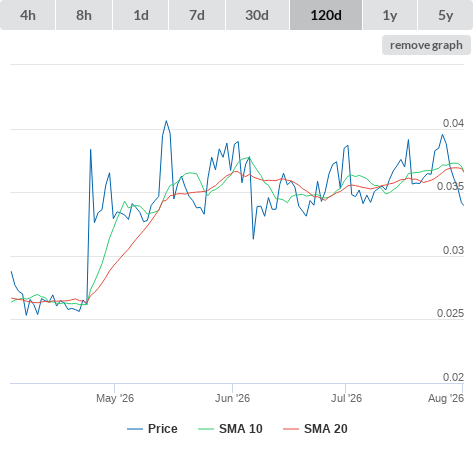This screenshot has height=455, width=474.
Task: Switch to the 8h time range
Action: pos(84,15)
